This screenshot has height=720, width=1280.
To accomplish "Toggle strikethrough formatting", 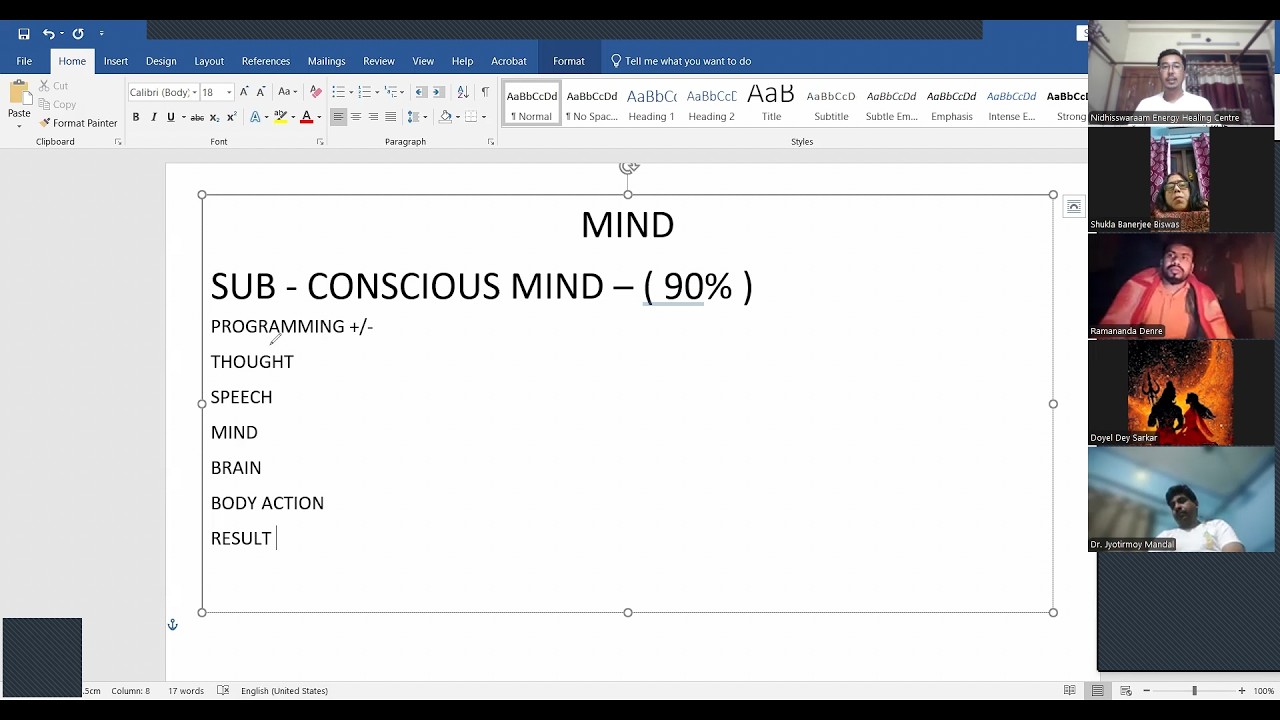I will (x=197, y=117).
